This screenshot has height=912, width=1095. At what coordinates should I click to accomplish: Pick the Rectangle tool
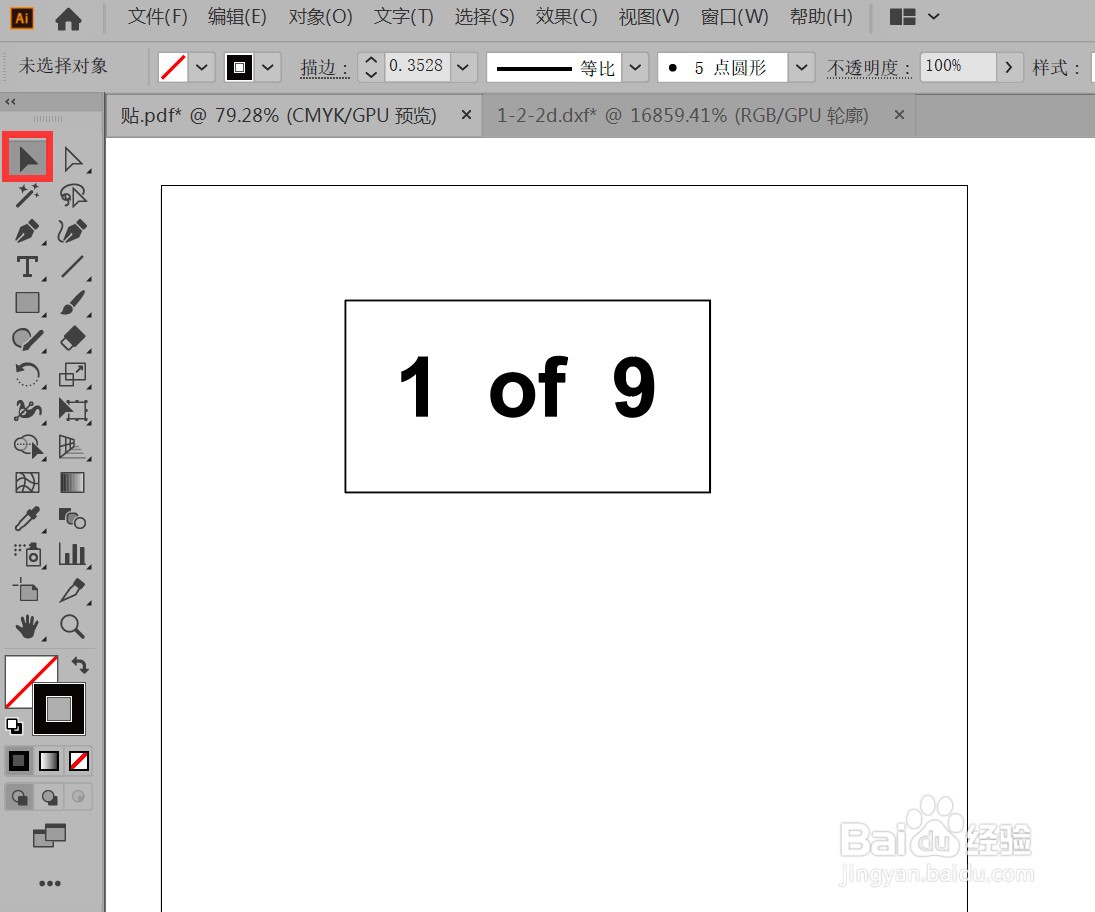point(28,303)
